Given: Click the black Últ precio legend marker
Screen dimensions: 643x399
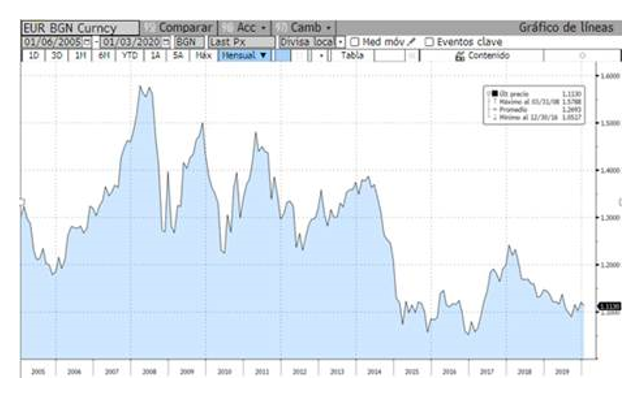Looking at the screenshot, I should [x=495, y=94].
